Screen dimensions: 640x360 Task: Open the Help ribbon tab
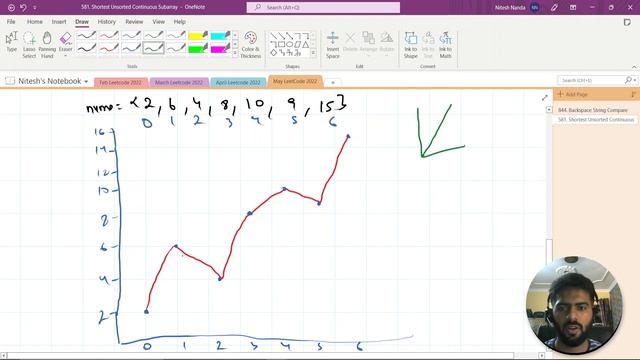pos(180,22)
